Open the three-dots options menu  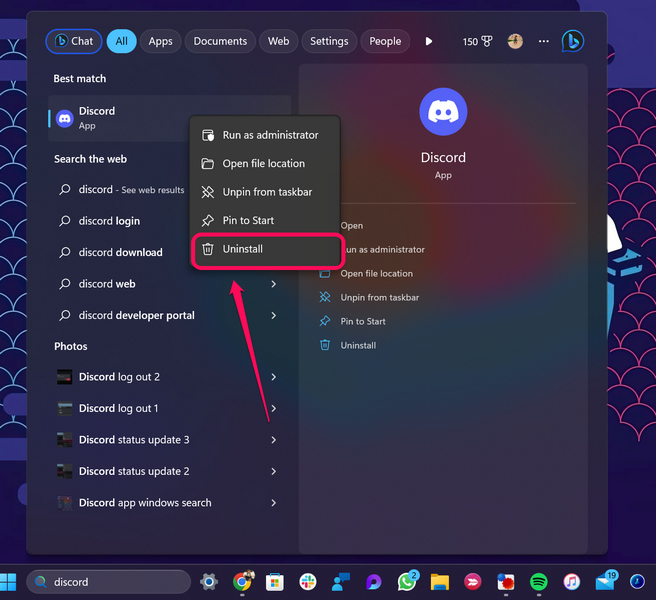544,41
